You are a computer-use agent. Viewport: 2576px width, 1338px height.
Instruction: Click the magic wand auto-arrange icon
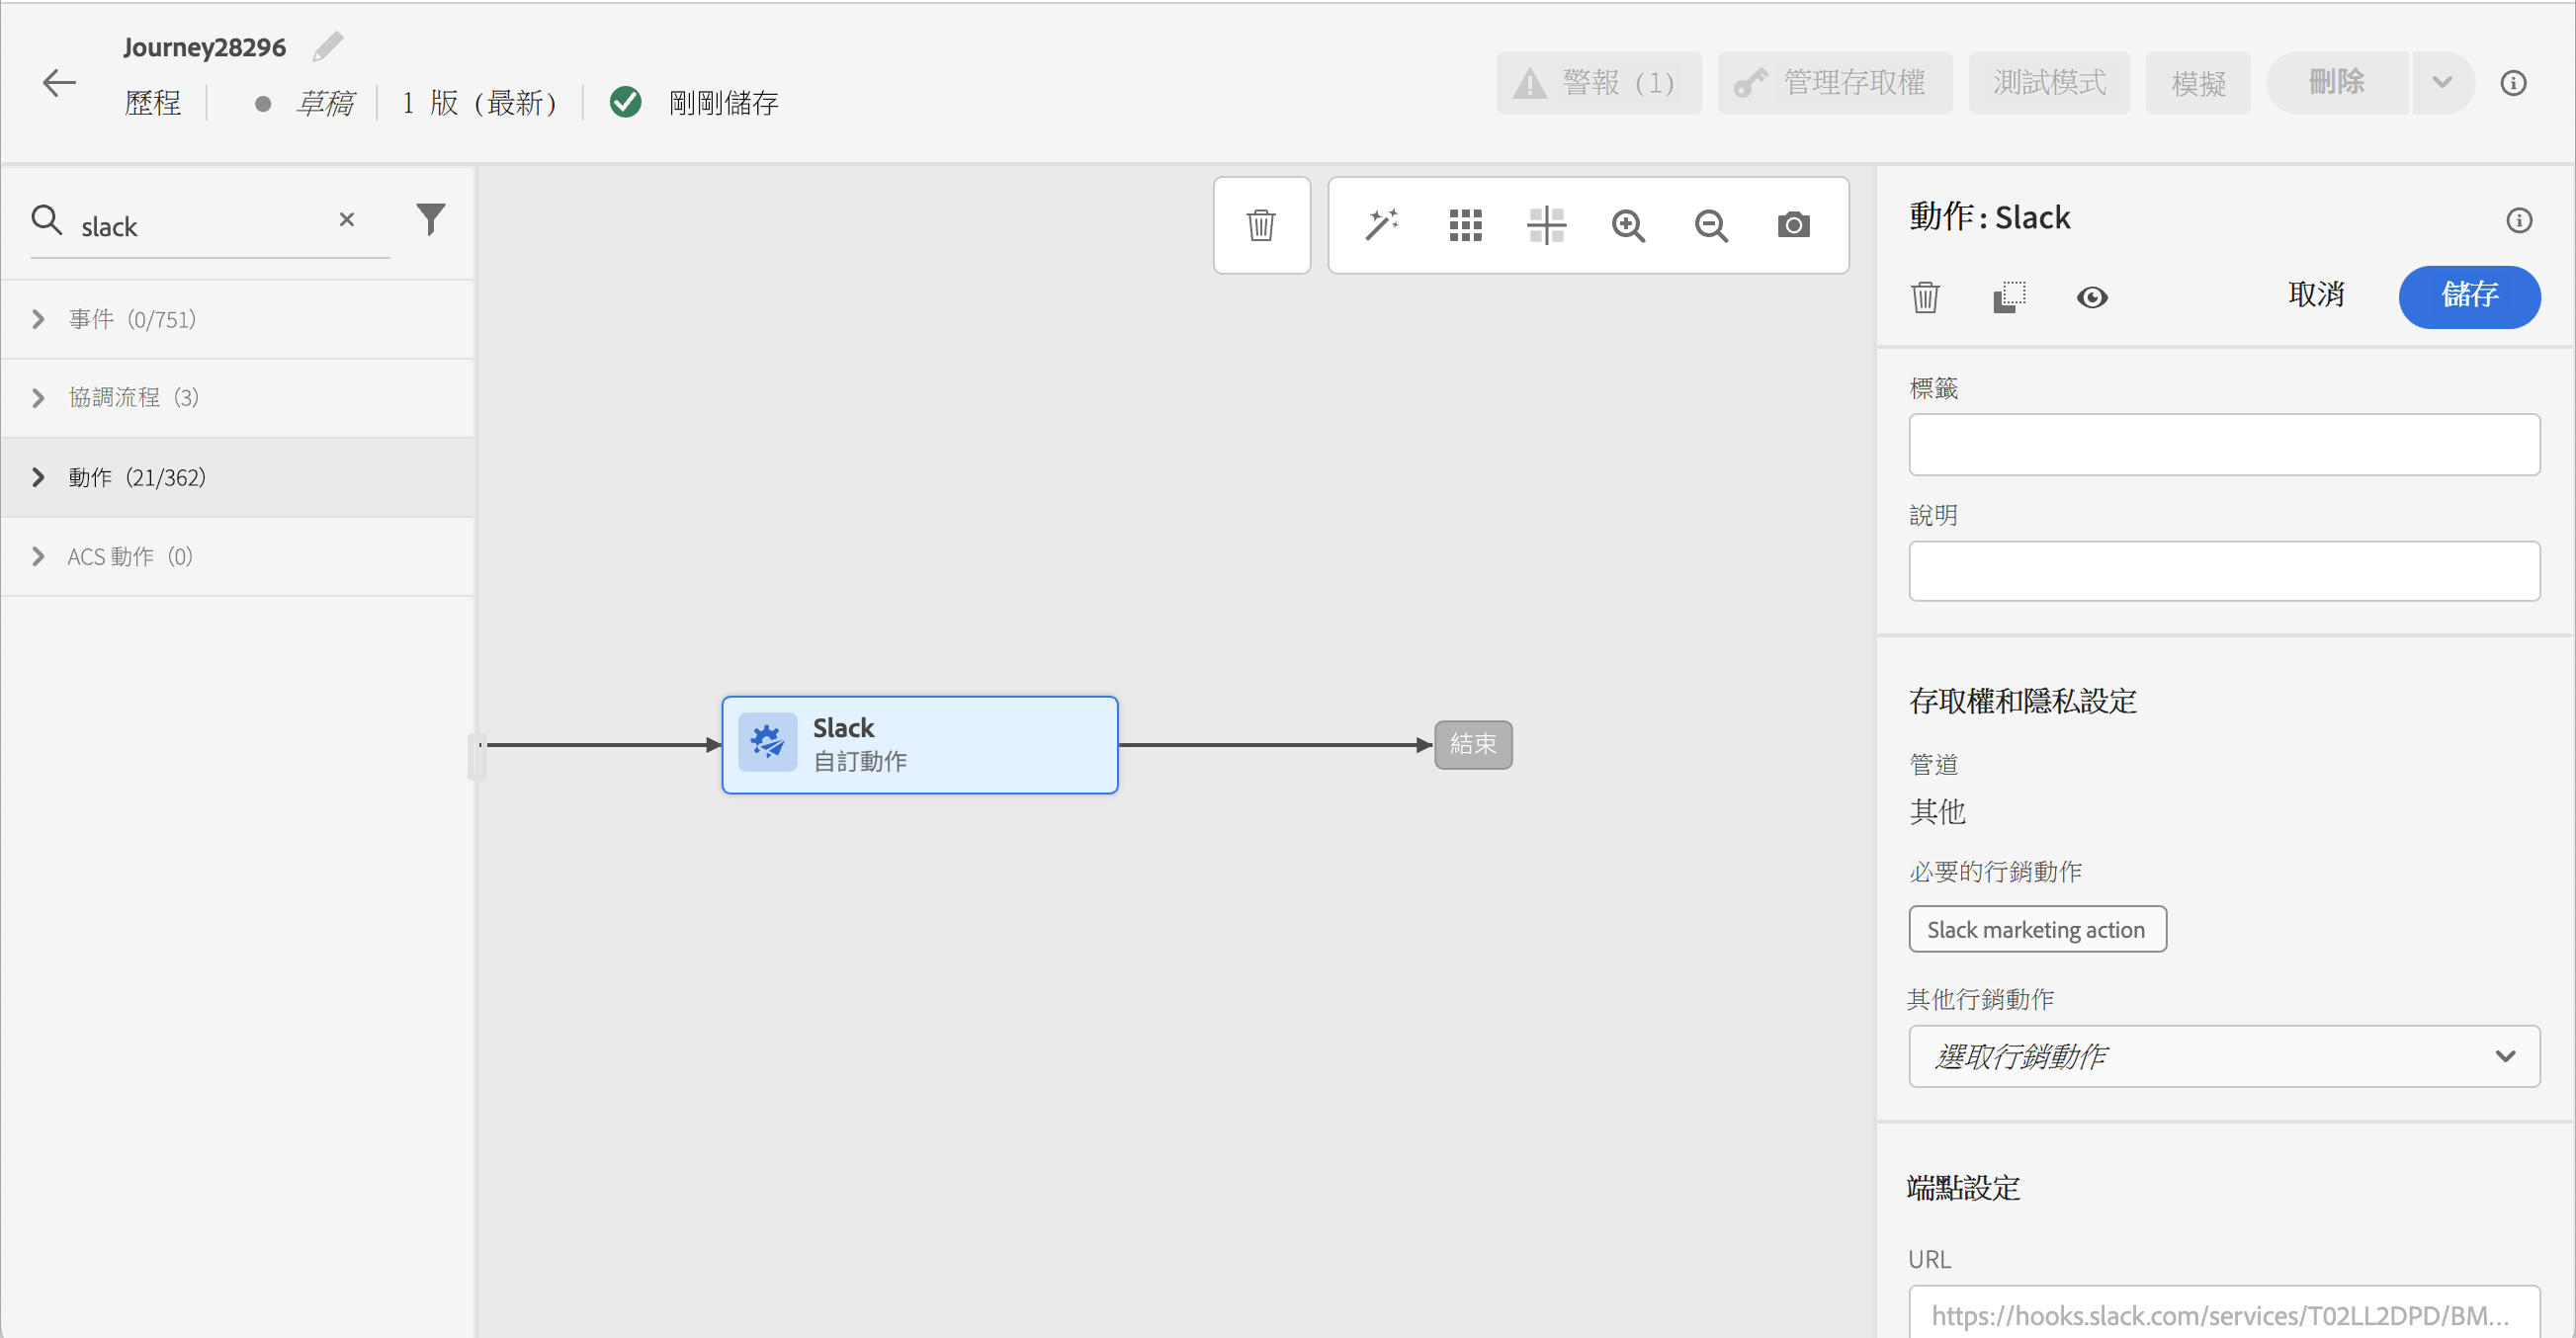click(1382, 225)
